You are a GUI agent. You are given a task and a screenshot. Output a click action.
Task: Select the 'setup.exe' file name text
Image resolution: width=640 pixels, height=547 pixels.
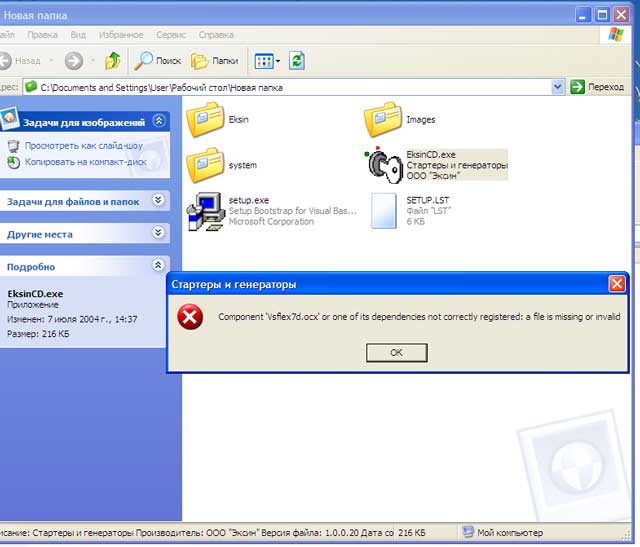(249, 200)
